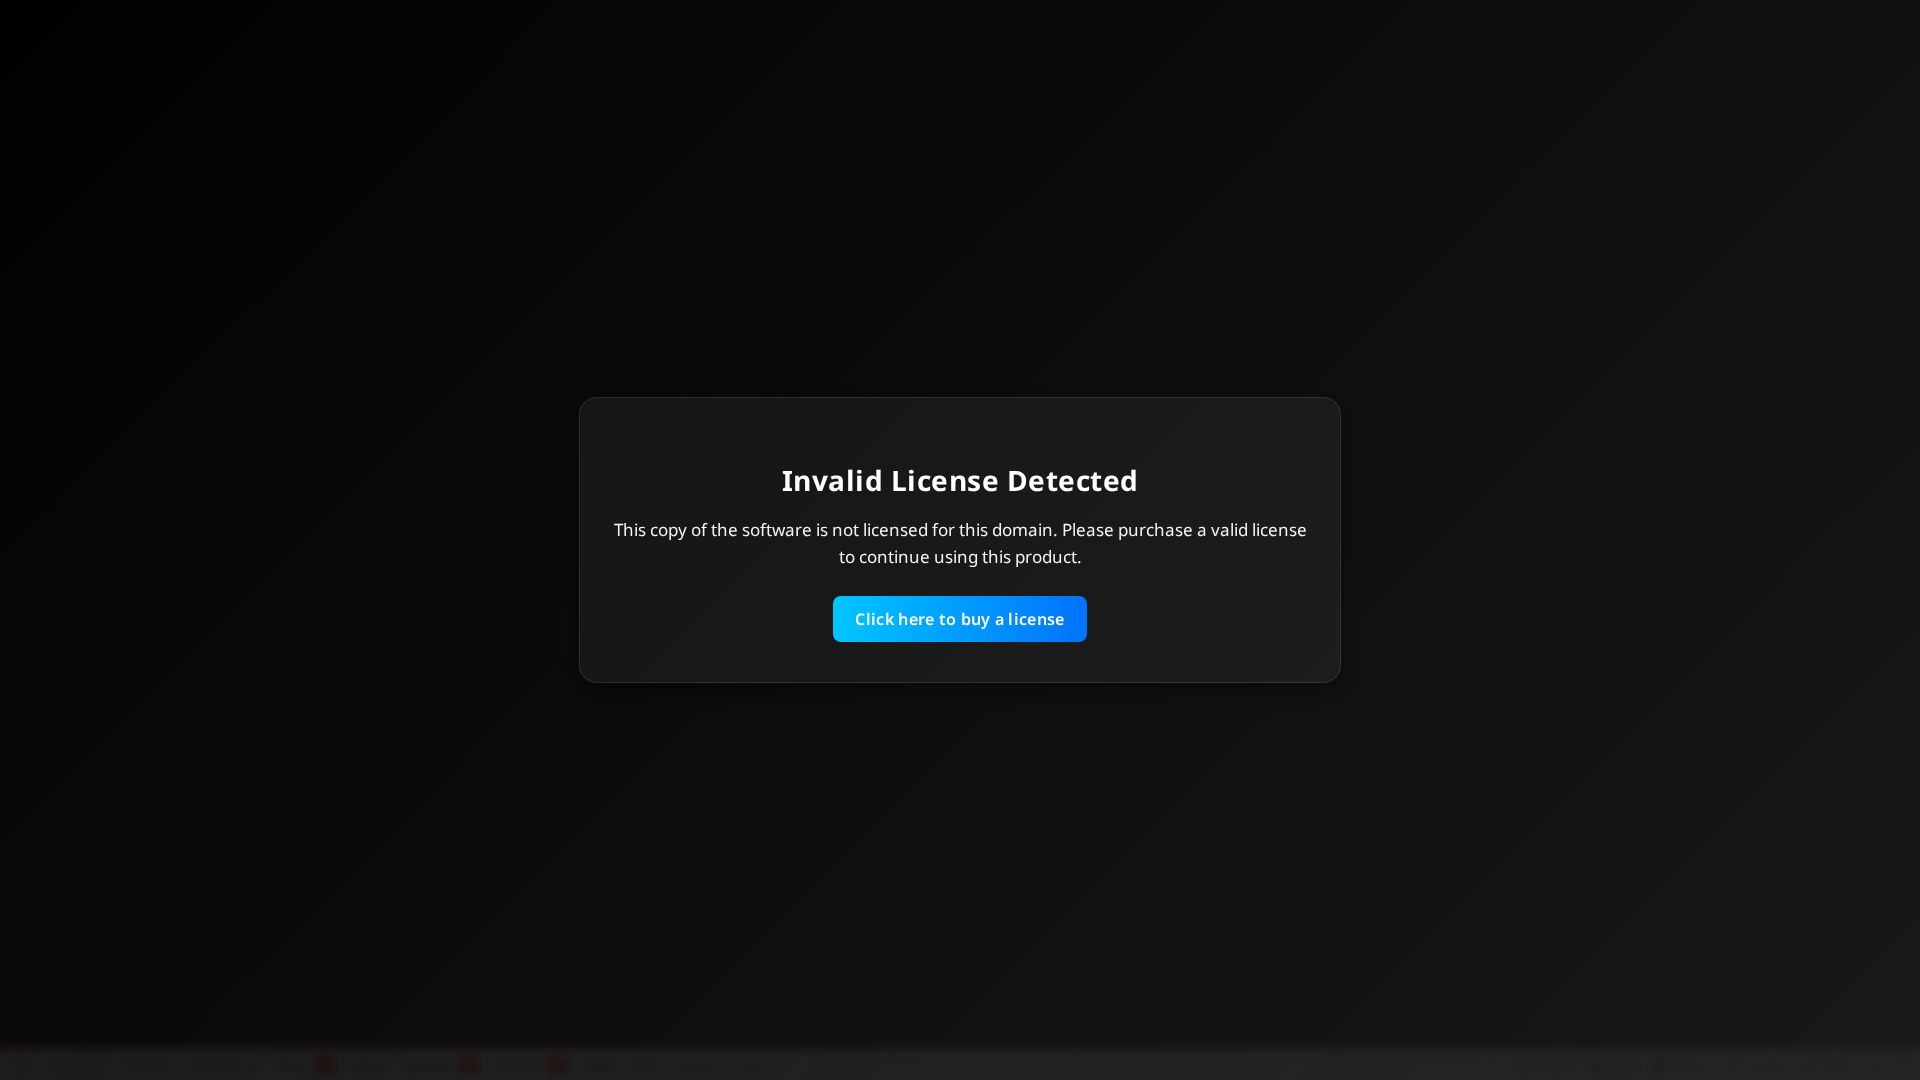The height and width of the screenshot is (1080, 1920).
Task: Click the third red-badged taskbar icon
Action: pos(557,1063)
